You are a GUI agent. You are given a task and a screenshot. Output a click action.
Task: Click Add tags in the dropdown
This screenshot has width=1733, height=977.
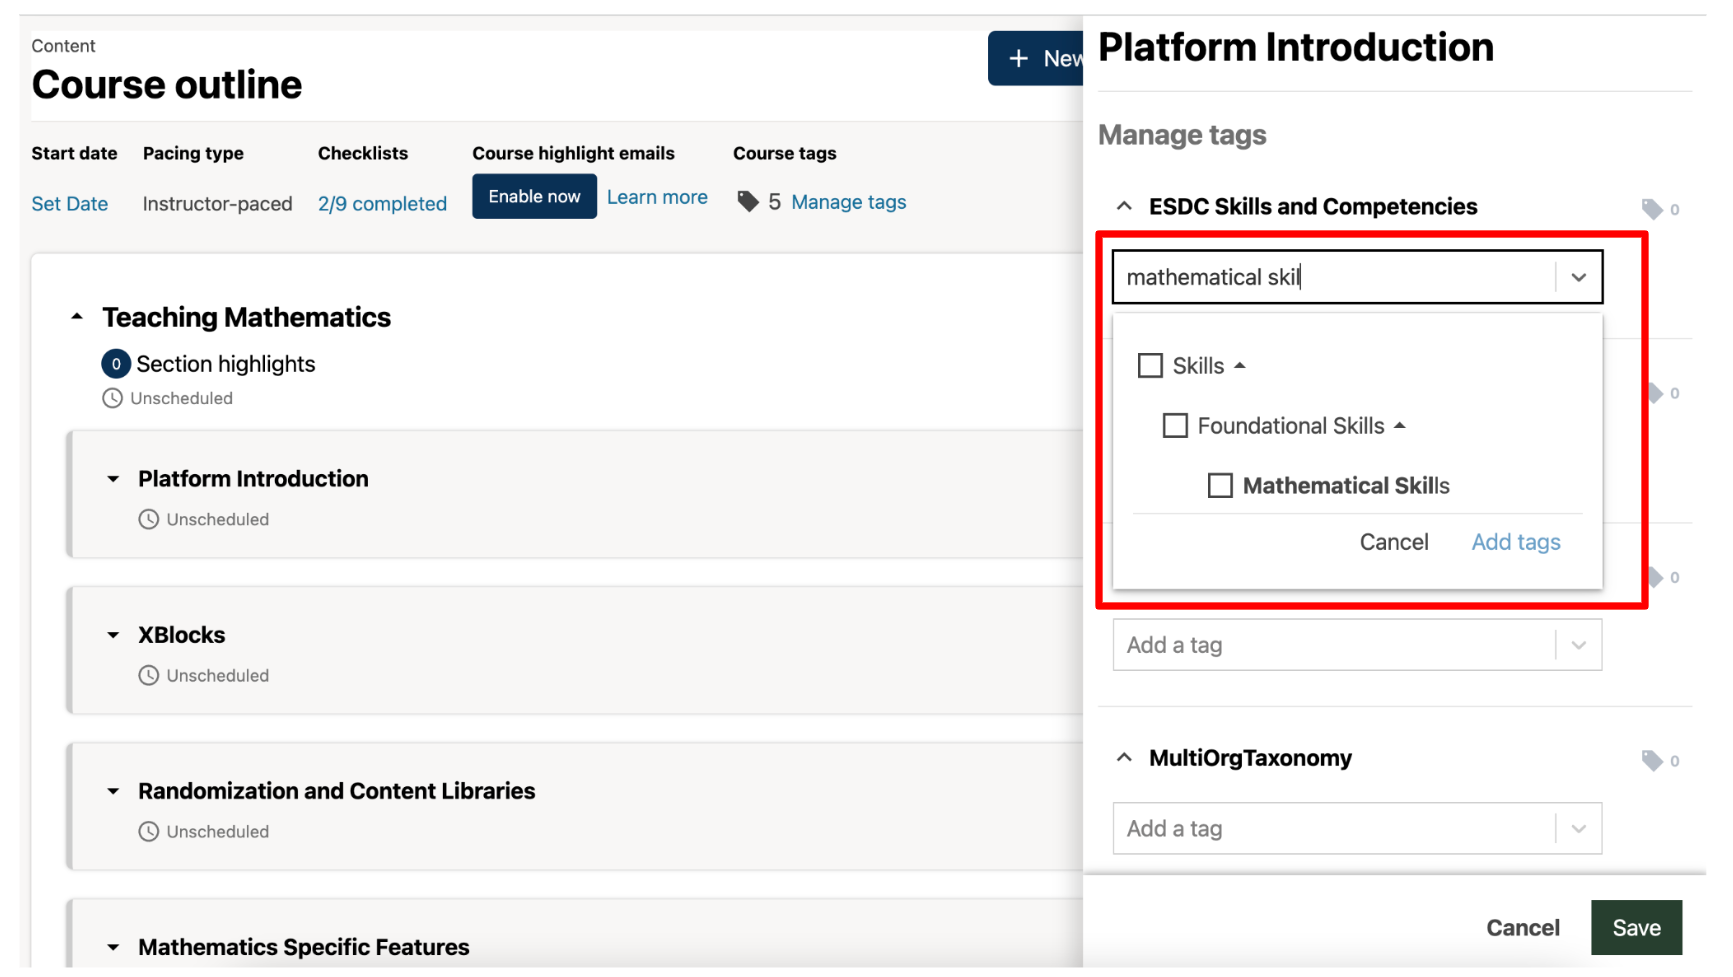(x=1515, y=542)
